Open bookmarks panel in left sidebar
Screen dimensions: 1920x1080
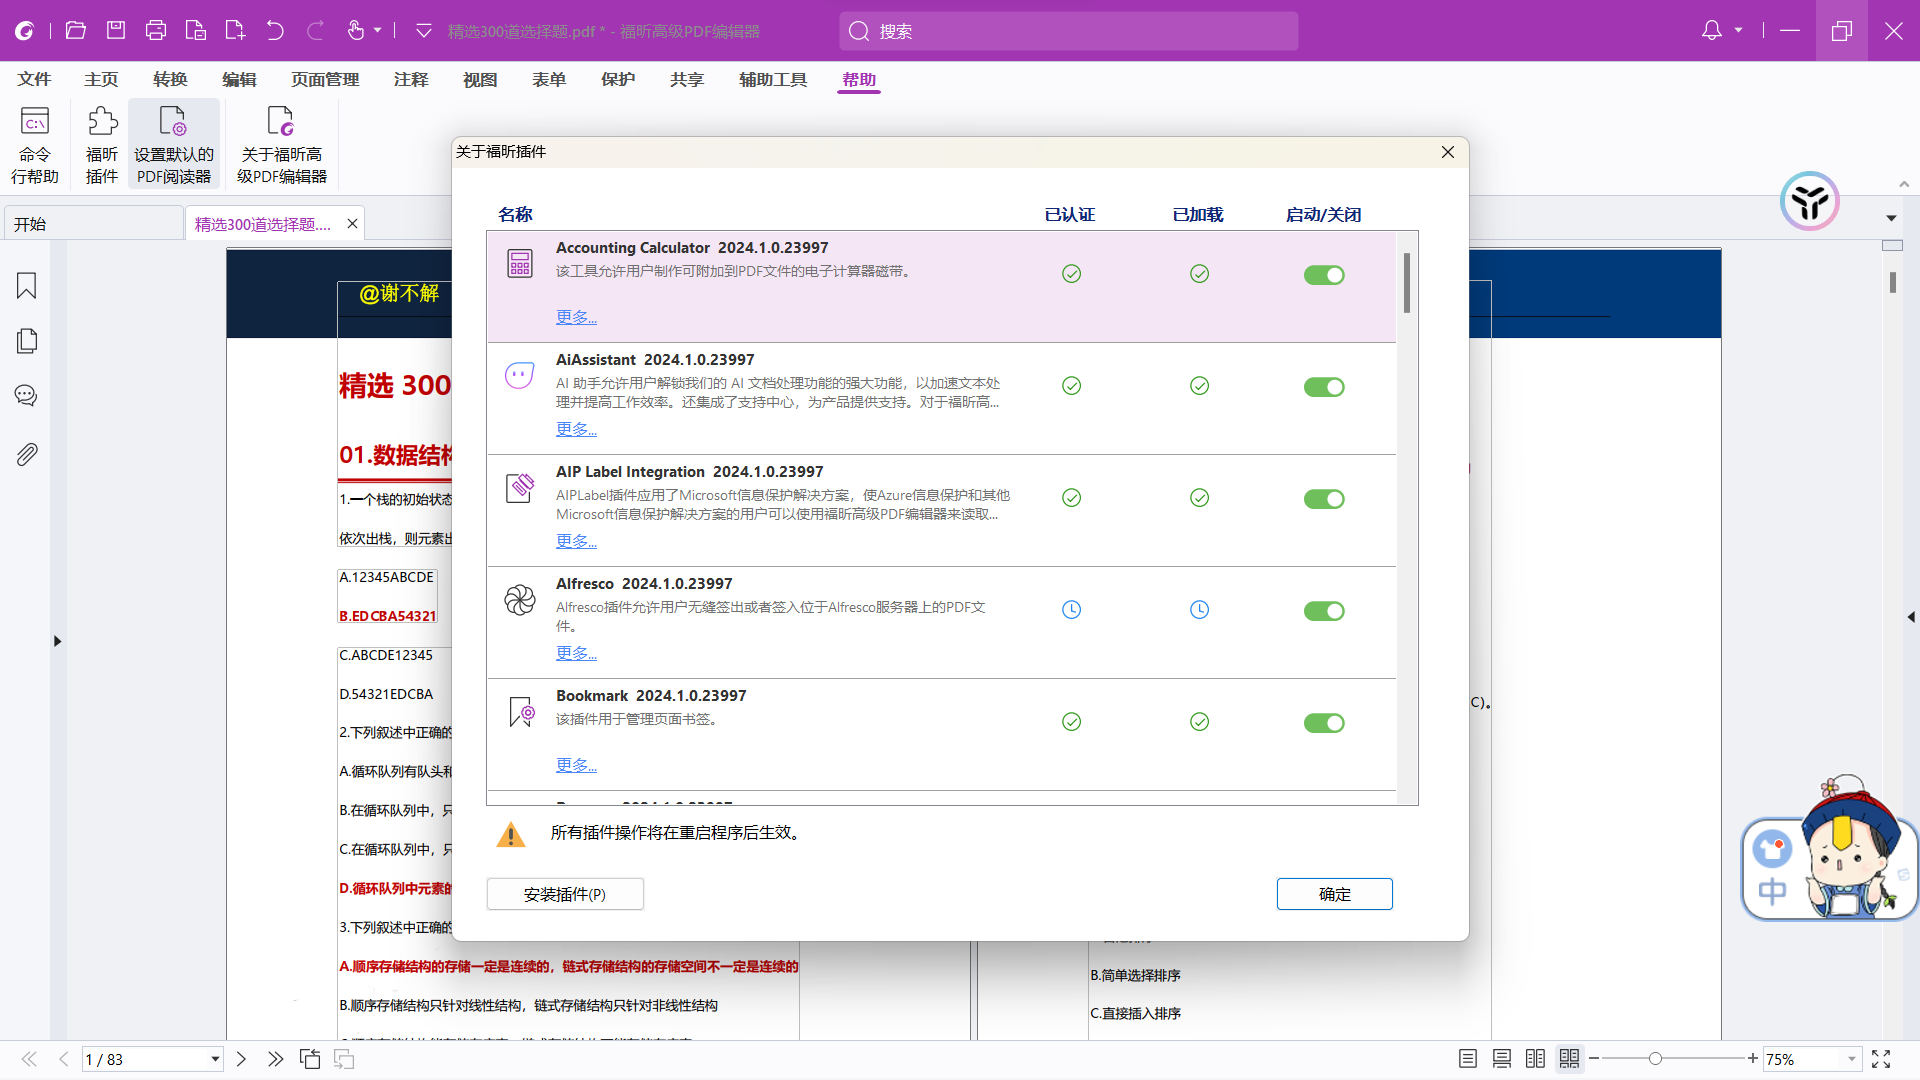coord(27,286)
